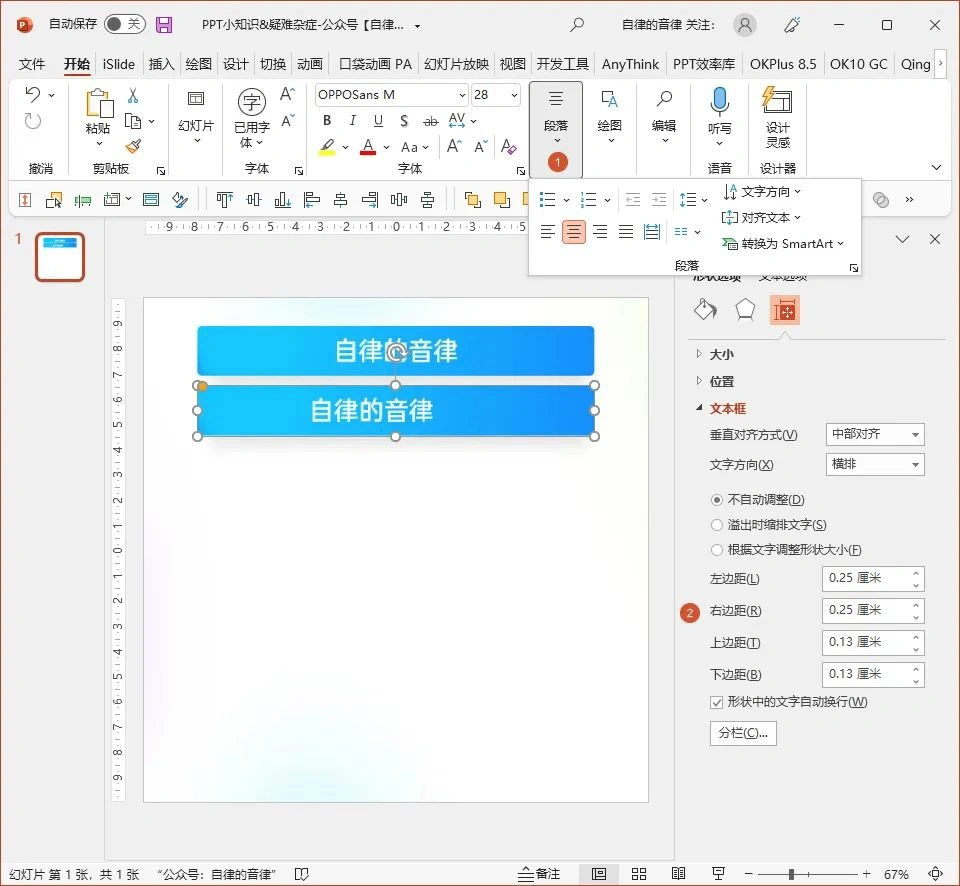Select the 文本框 text options icon in panel
Screen dimensions: 960x886
click(785, 310)
